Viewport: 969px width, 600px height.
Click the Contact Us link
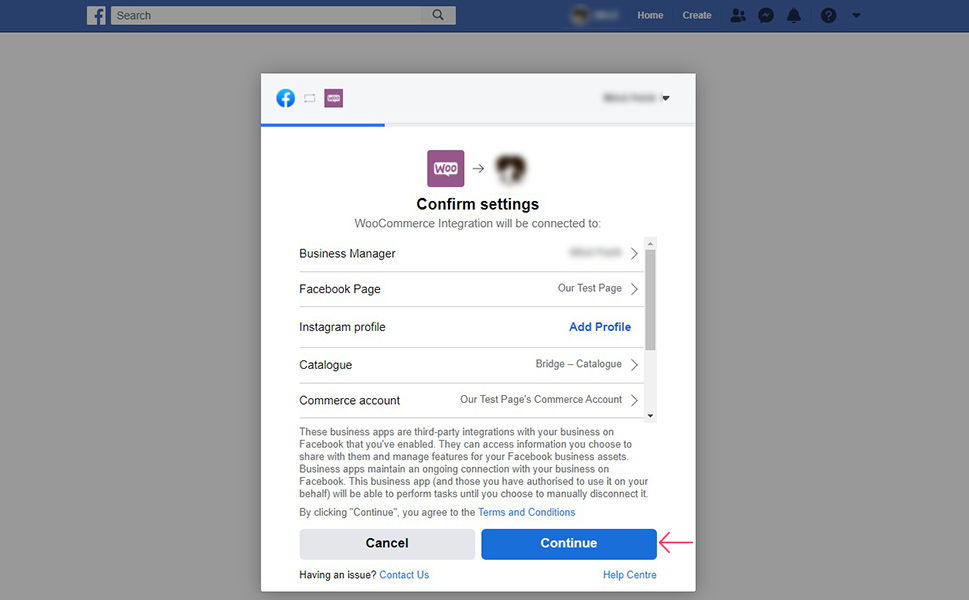coord(404,575)
